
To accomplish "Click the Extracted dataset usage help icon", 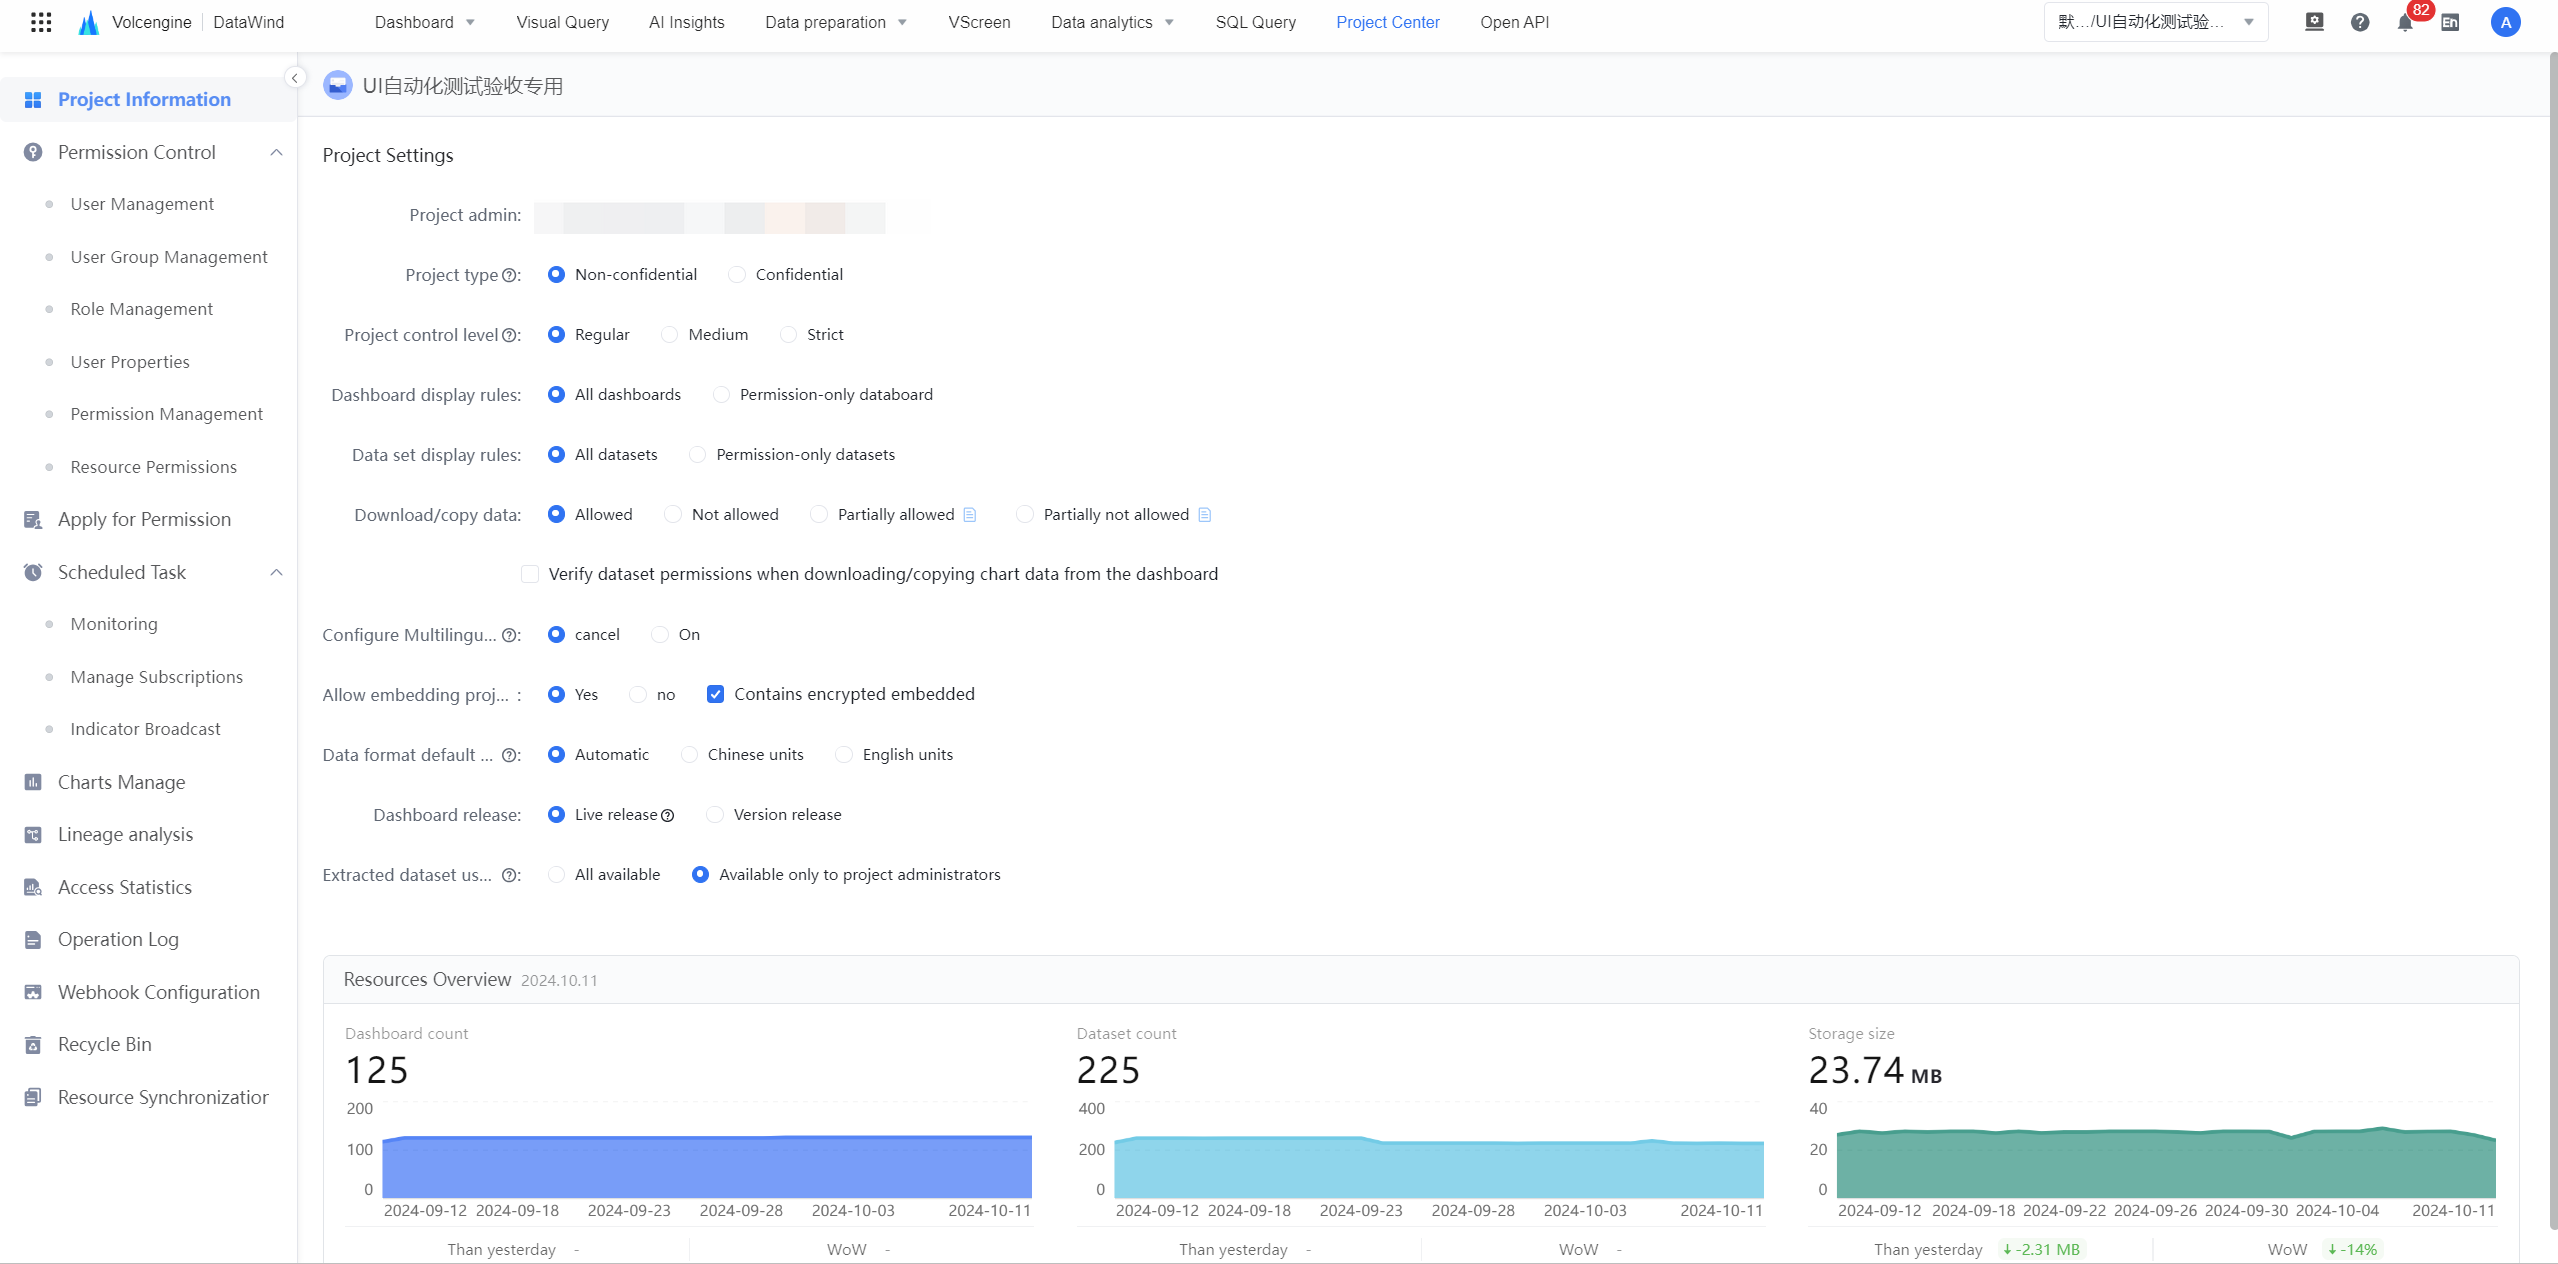I will pos(509,875).
